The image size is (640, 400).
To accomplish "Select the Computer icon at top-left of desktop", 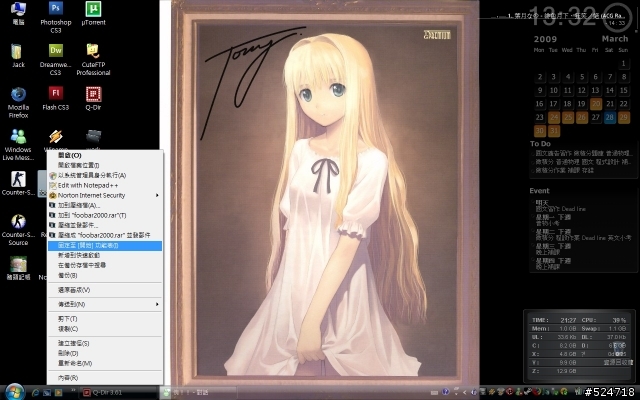I will click(18, 14).
